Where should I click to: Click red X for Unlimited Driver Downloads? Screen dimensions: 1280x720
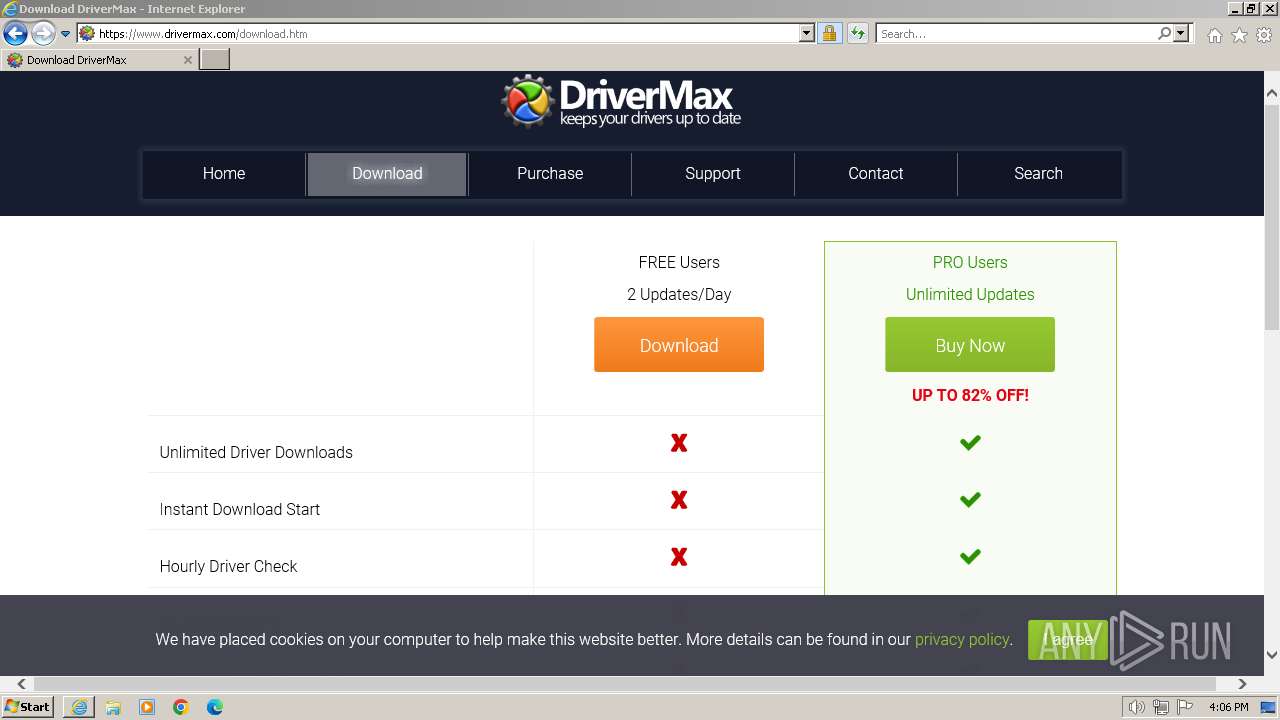click(679, 443)
